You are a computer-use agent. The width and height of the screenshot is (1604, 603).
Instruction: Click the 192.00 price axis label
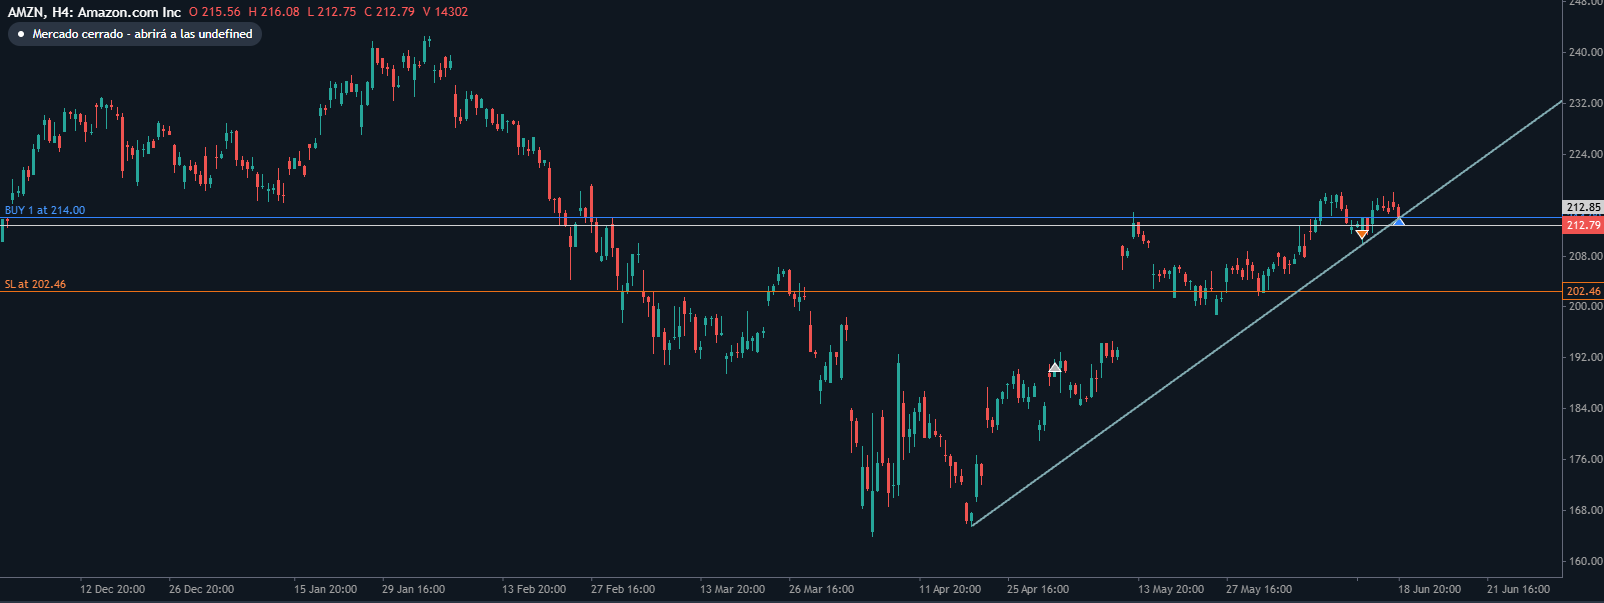pos(1585,357)
